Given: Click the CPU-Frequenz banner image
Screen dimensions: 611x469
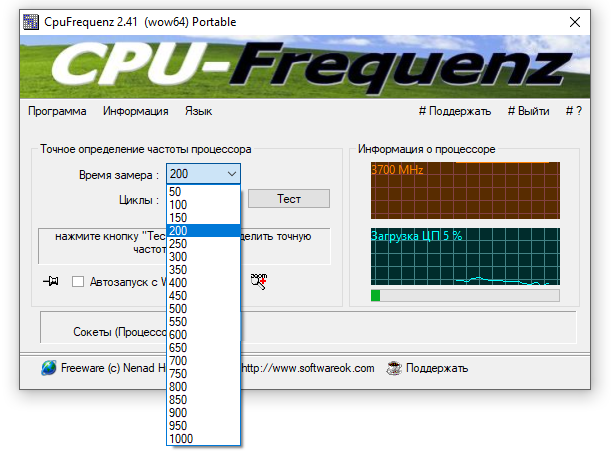Looking at the screenshot, I should (x=305, y=67).
